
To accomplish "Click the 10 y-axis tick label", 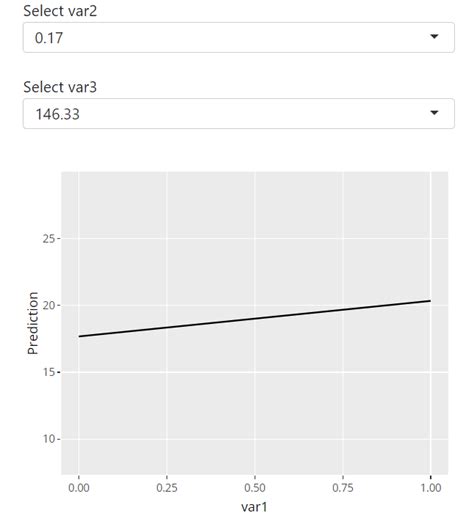I will click(x=49, y=439).
